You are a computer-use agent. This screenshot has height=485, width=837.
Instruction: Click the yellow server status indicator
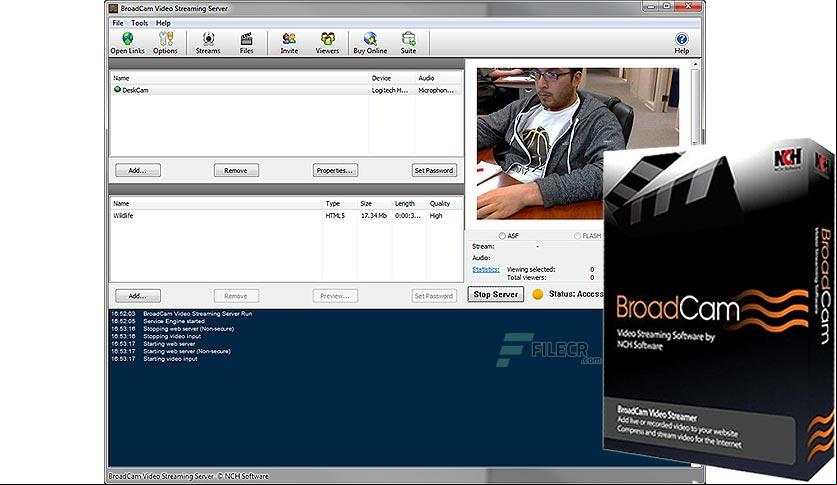[538, 294]
